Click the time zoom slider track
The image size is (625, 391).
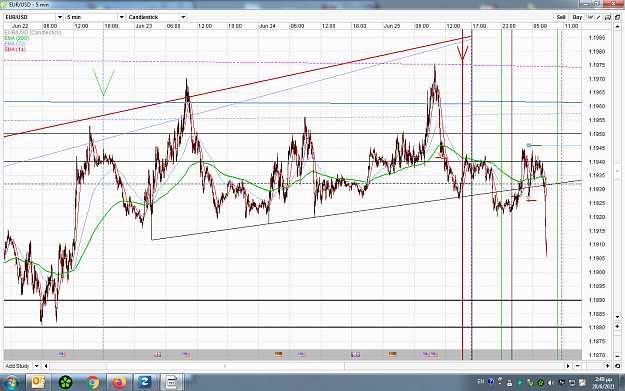[x=593, y=366]
